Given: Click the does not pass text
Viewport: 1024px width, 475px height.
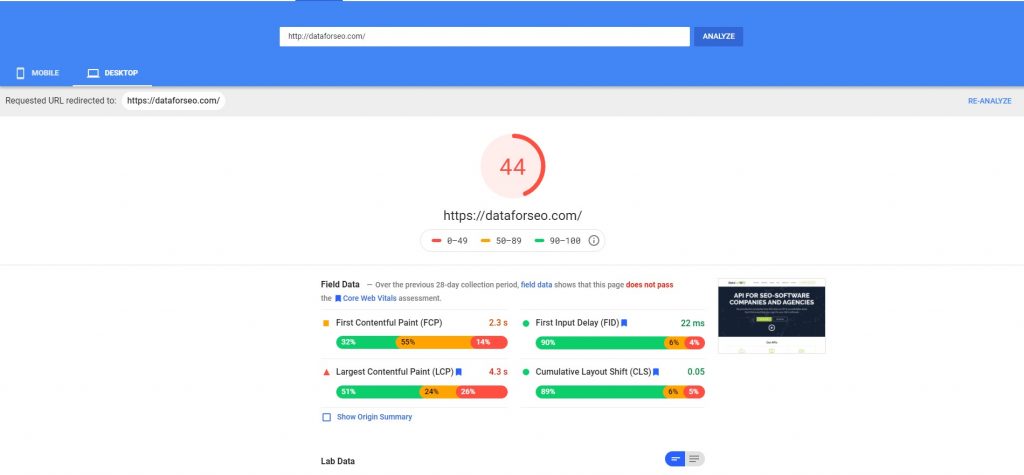Looking at the screenshot, I should pyautogui.click(x=649, y=285).
